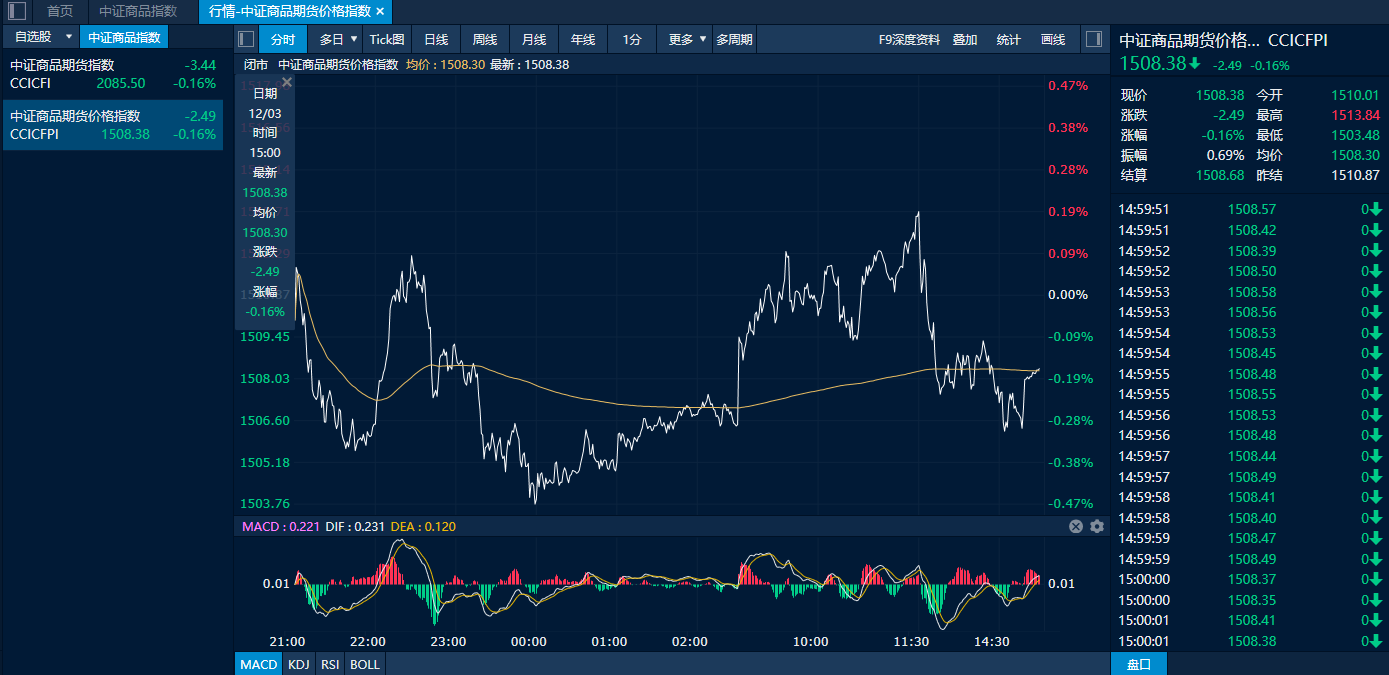The width and height of the screenshot is (1389, 675).
Task: Close the MACD indicator panel
Action: click(1076, 526)
